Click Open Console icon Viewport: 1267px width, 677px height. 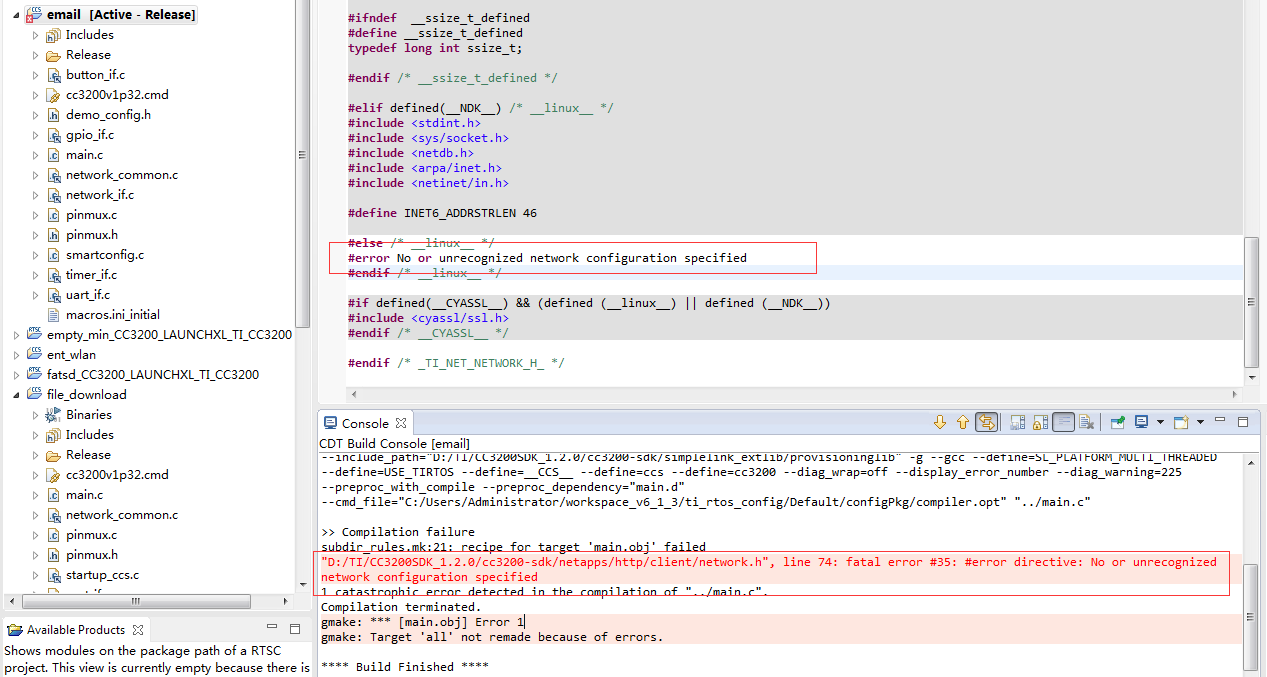pos(1181,422)
